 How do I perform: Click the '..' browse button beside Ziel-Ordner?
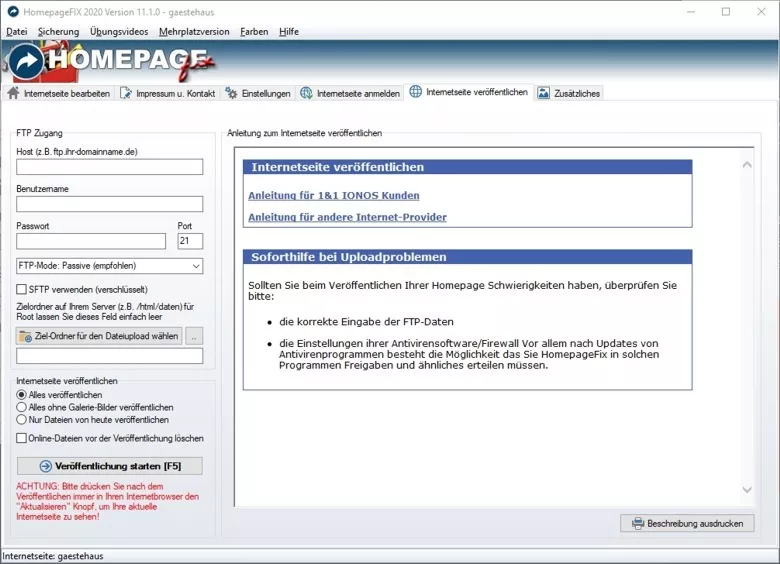(x=194, y=337)
